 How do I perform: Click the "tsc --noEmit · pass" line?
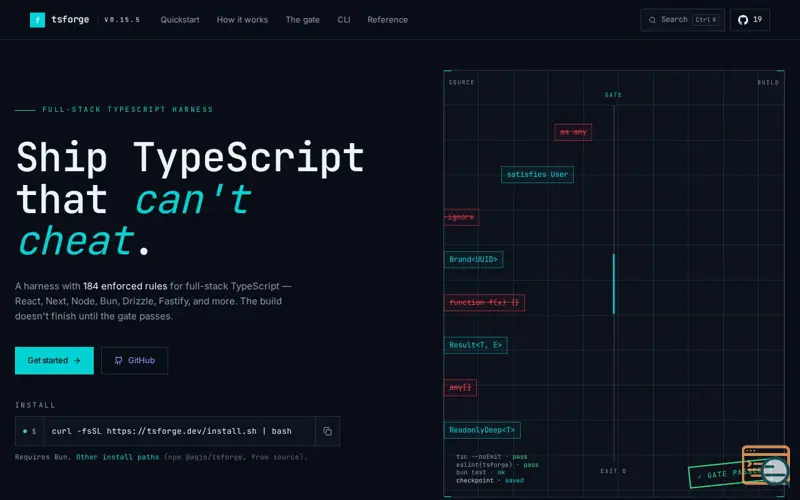[x=492, y=457]
